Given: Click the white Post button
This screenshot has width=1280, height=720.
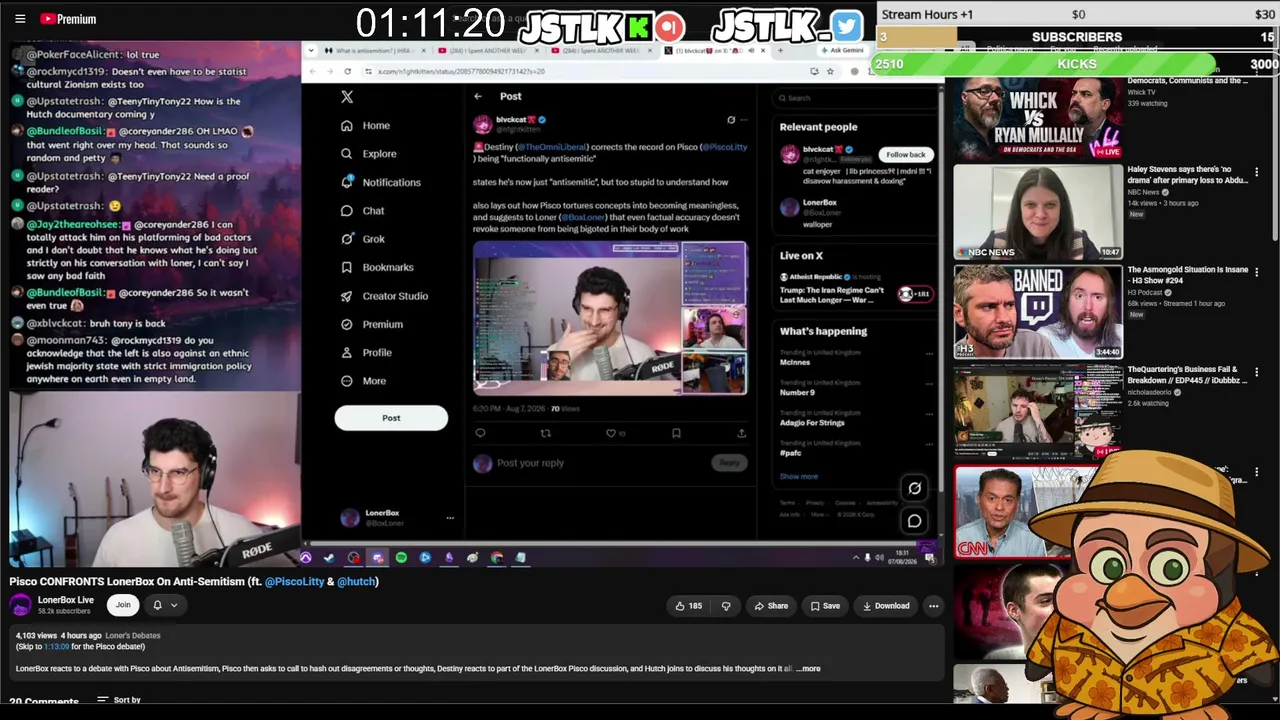Looking at the screenshot, I should [391, 418].
